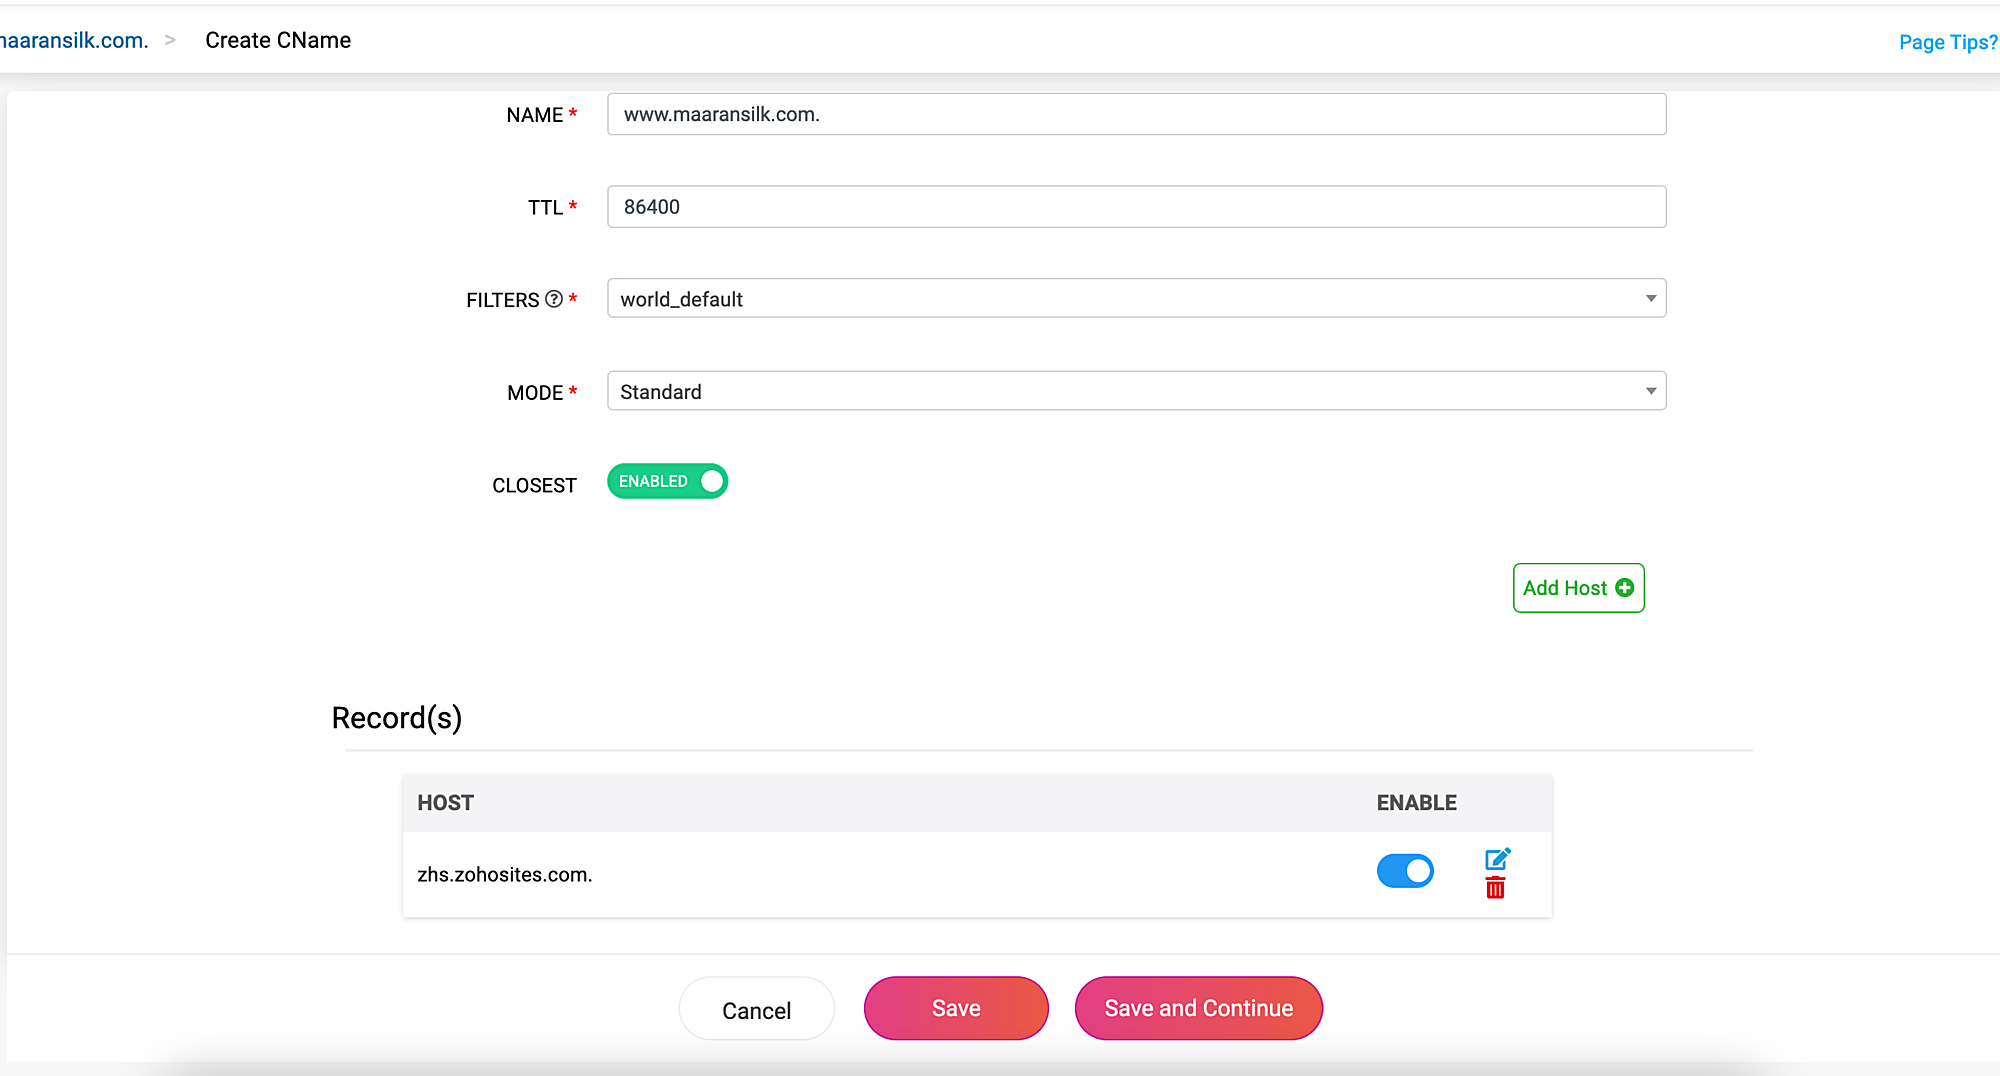Cancel the CName creation
This screenshot has height=1076, width=2000.
click(x=756, y=1010)
